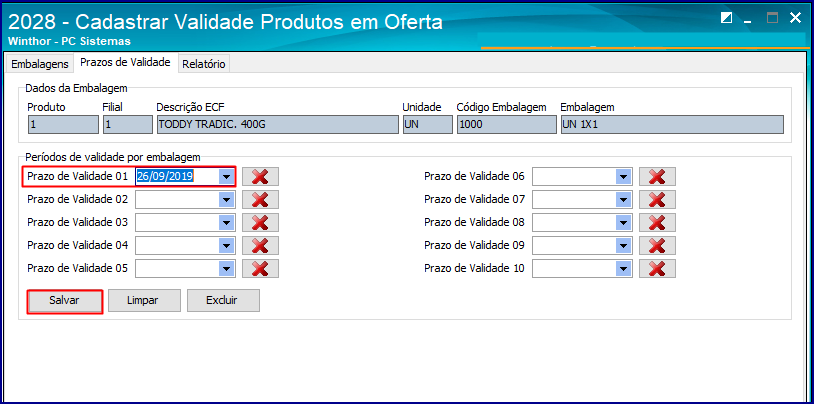
Task: Focus the Prazo de Validade 02 date field
Action: [x=185, y=199]
